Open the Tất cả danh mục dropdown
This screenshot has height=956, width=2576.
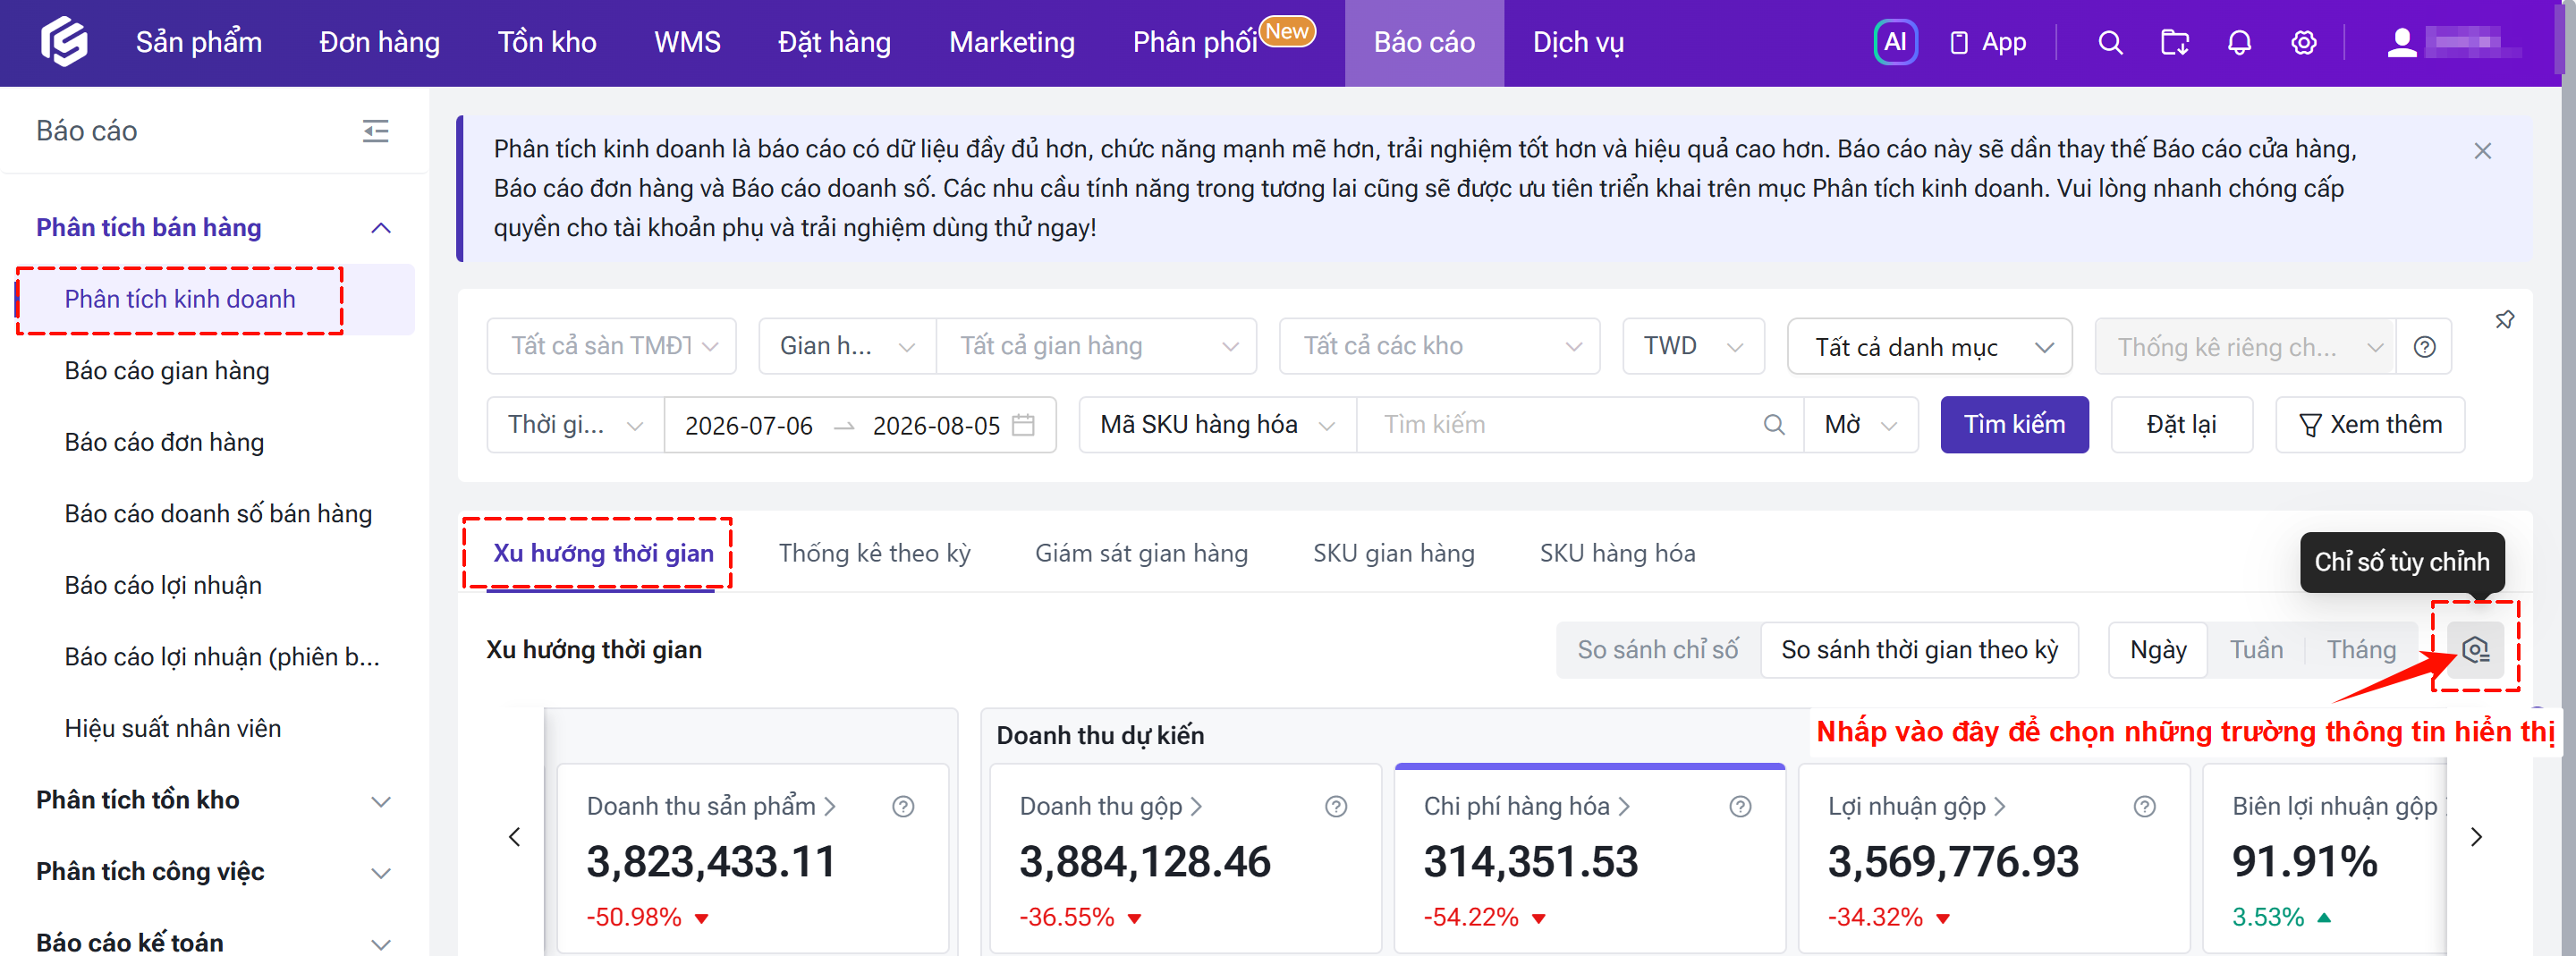tap(1929, 347)
